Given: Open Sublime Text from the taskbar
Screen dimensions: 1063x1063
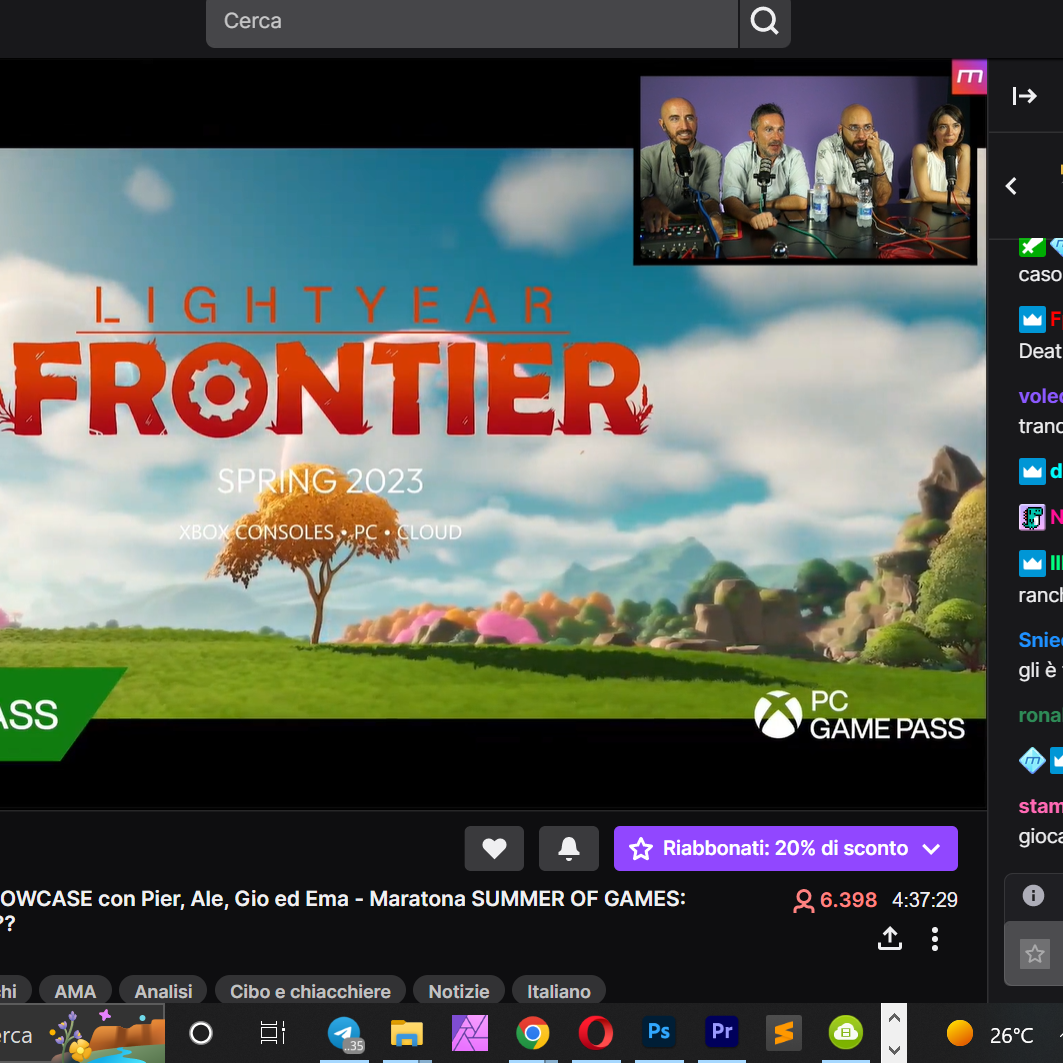Looking at the screenshot, I should click(x=784, y=1033).
